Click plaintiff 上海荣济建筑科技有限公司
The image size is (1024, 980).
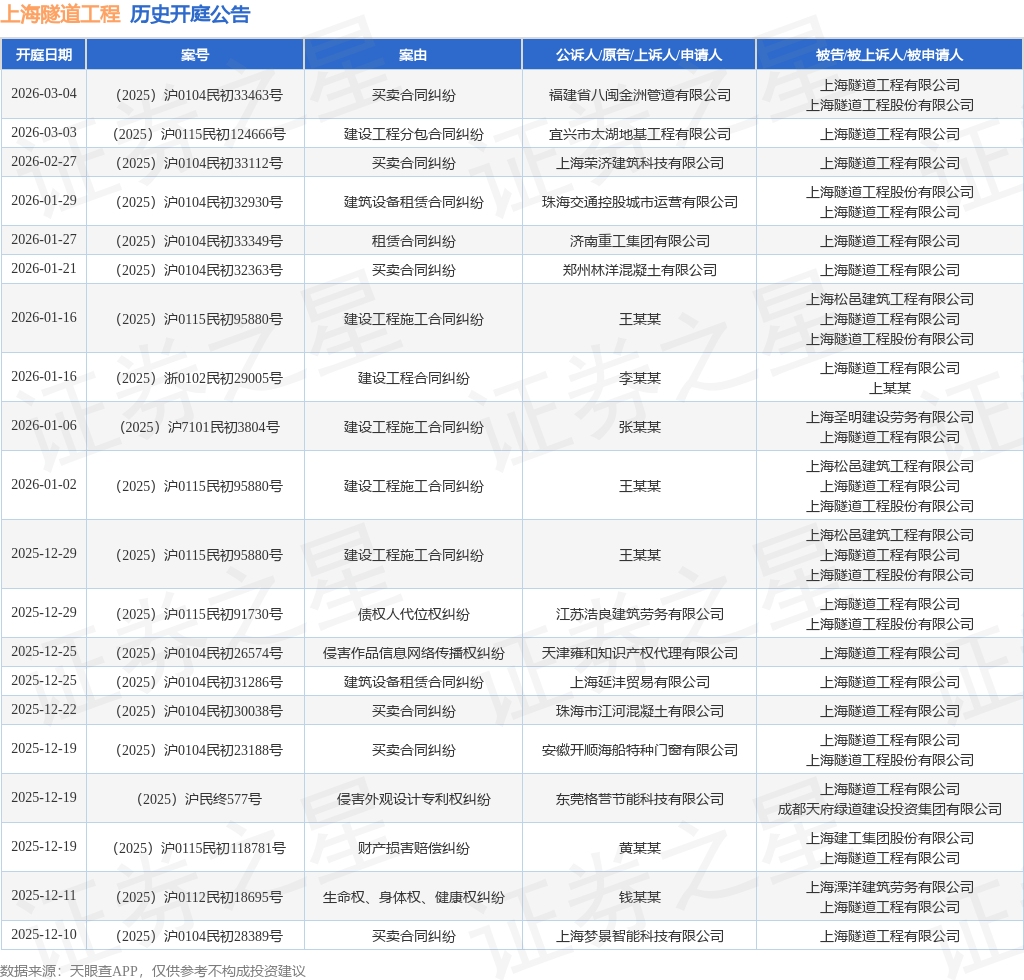pos(639,163)
